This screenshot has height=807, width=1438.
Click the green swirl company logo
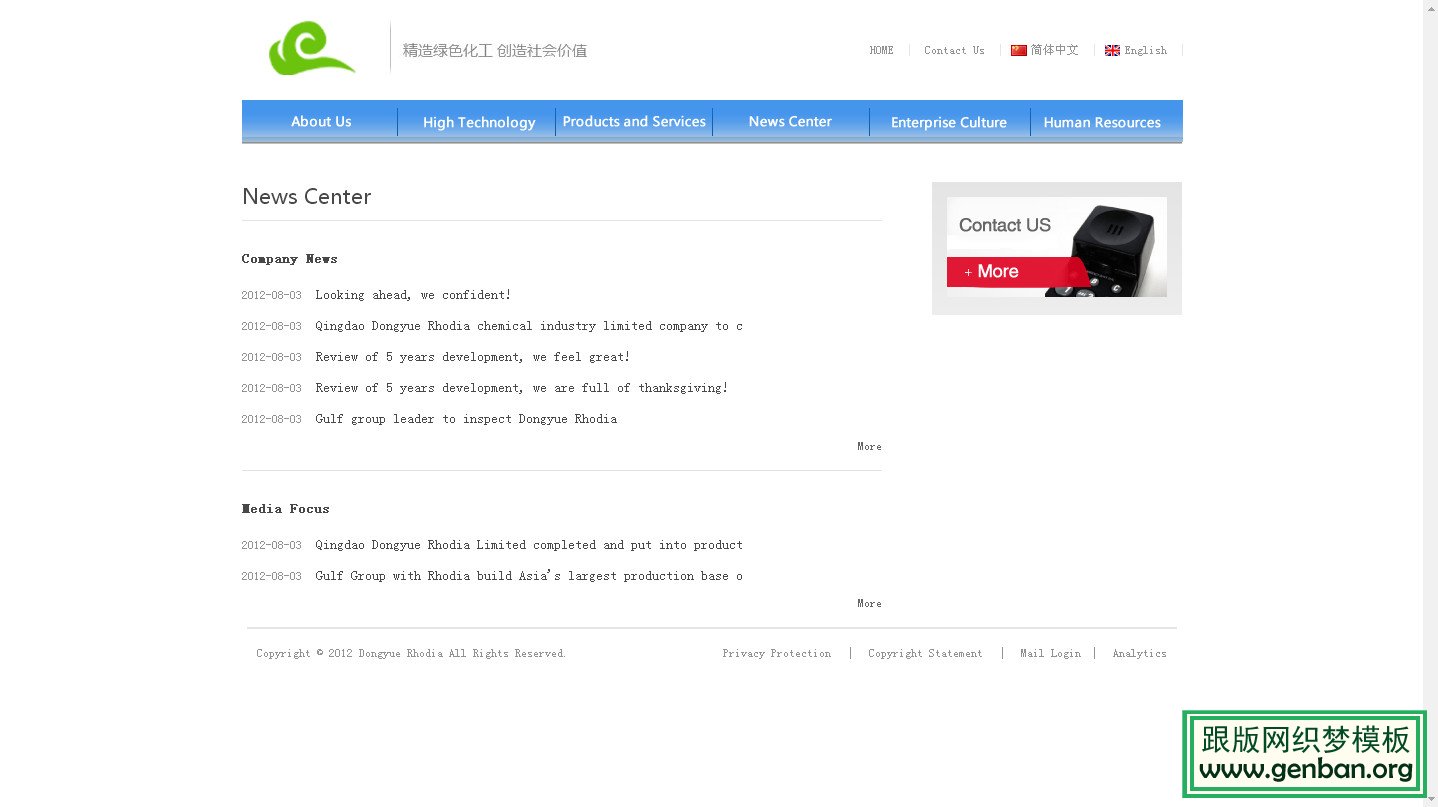[312, 48]
